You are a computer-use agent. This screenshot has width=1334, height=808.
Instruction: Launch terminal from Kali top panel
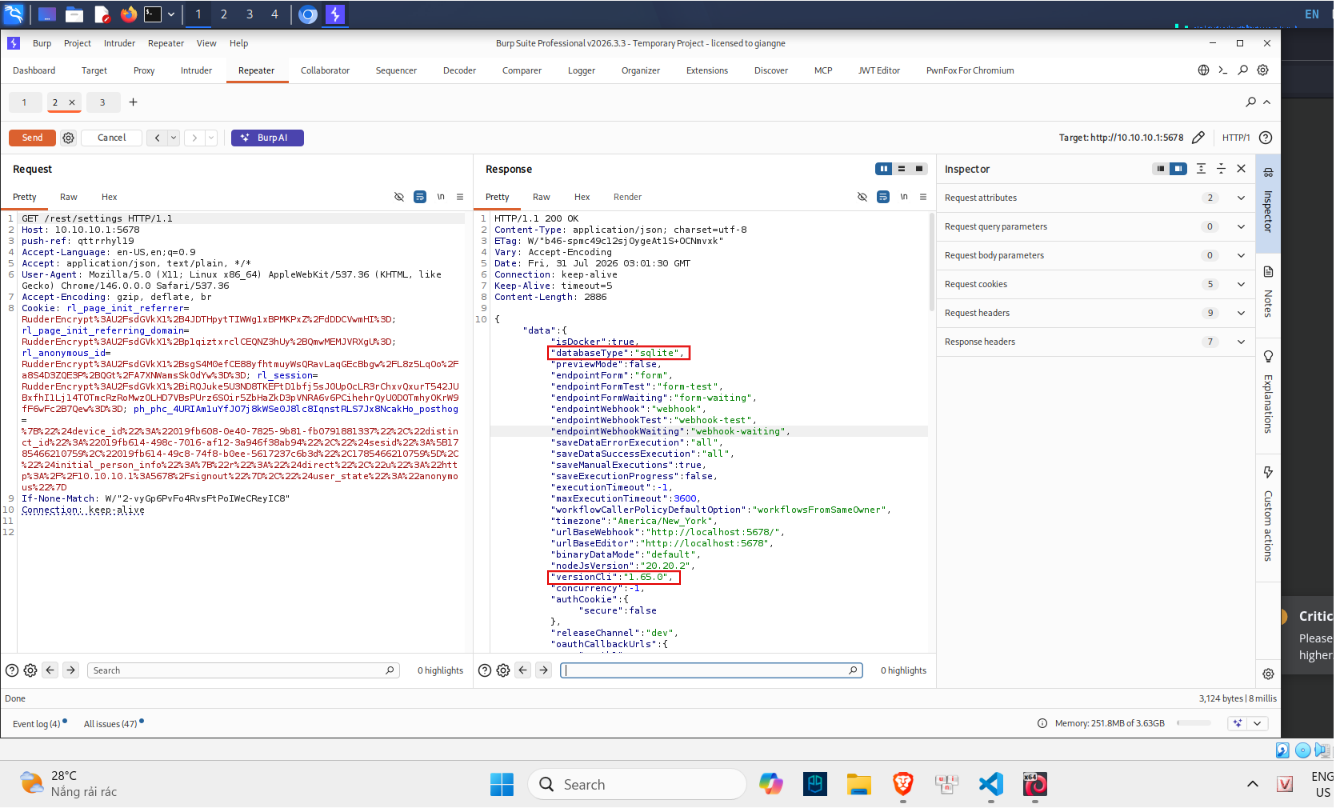click(153, 14)
